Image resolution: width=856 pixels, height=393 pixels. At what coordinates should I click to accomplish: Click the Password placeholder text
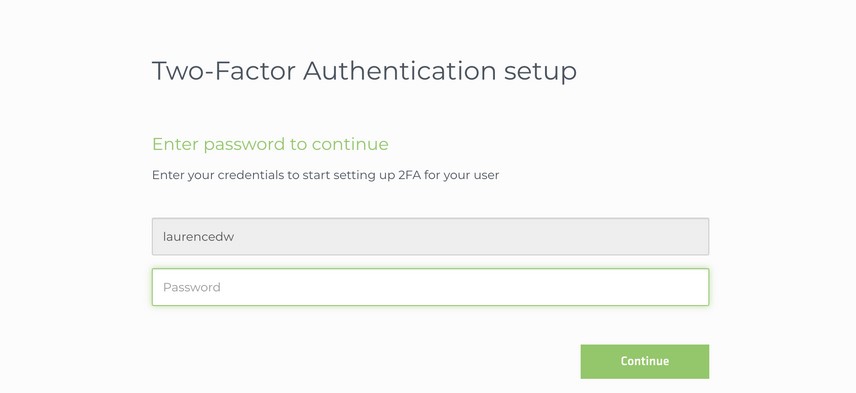(192, 287)
